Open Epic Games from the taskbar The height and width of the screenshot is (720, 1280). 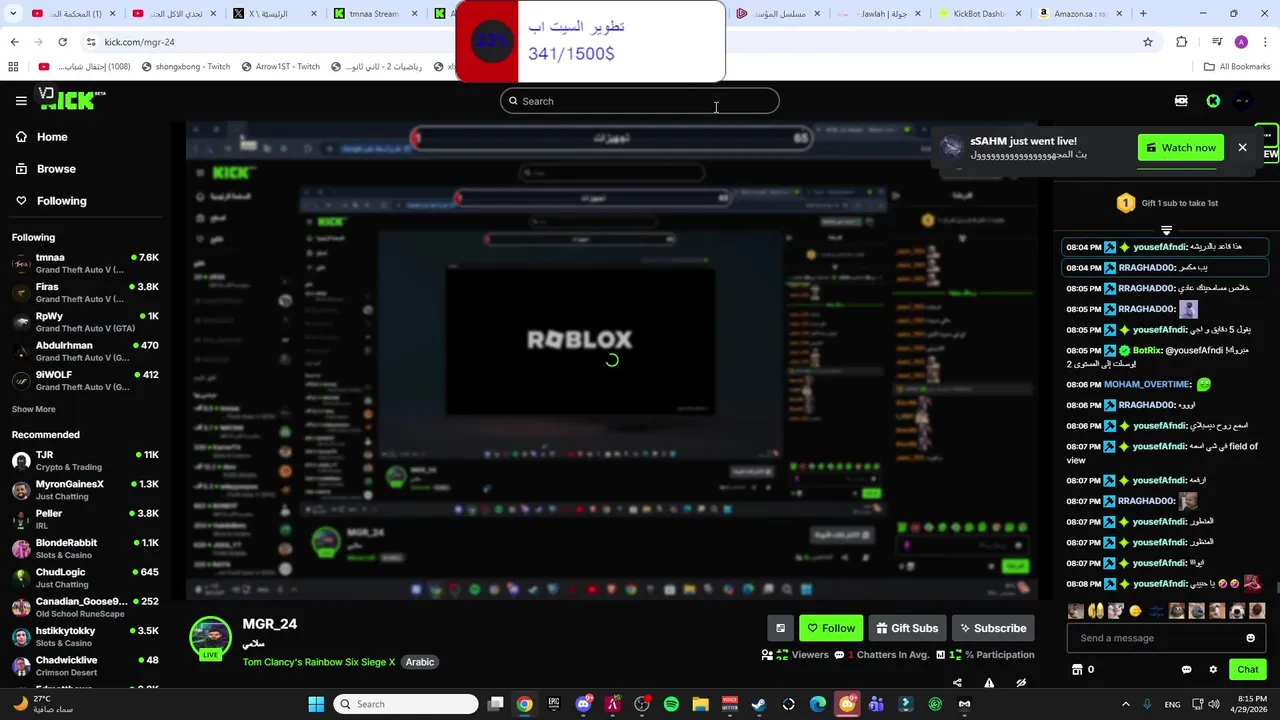click(x=553, y=704)
